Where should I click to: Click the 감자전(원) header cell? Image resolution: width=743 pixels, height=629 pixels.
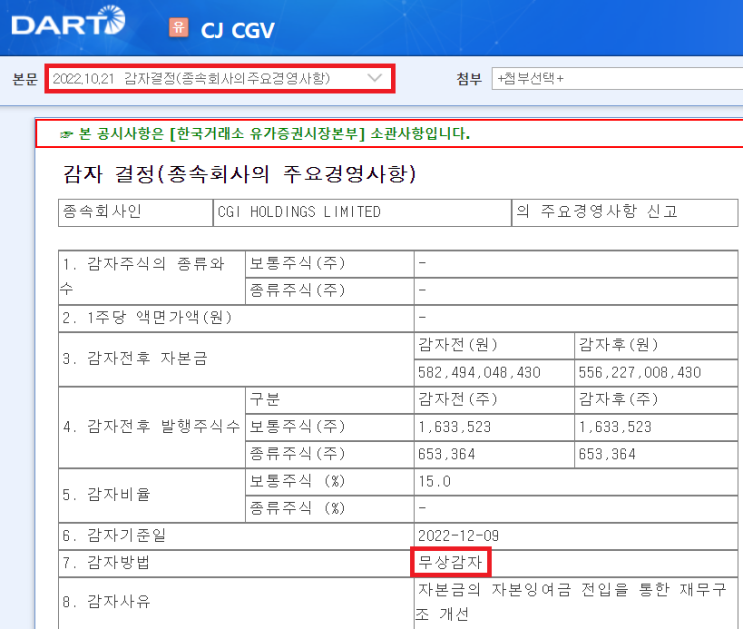pyautogui.click(x=494, y=346)
